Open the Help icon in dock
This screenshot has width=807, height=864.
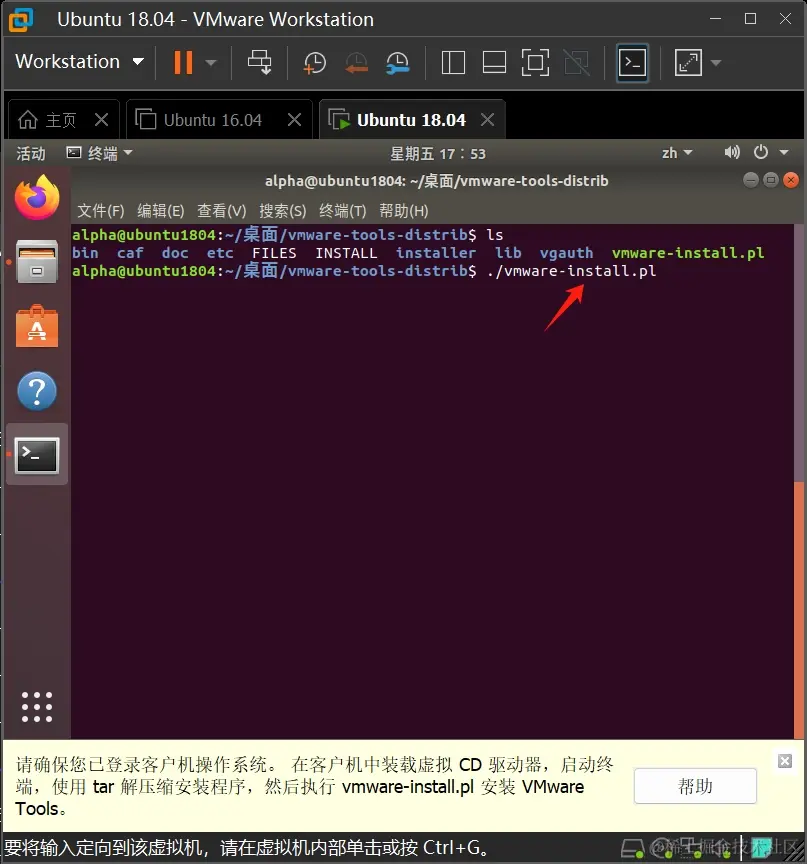point(37,391)
